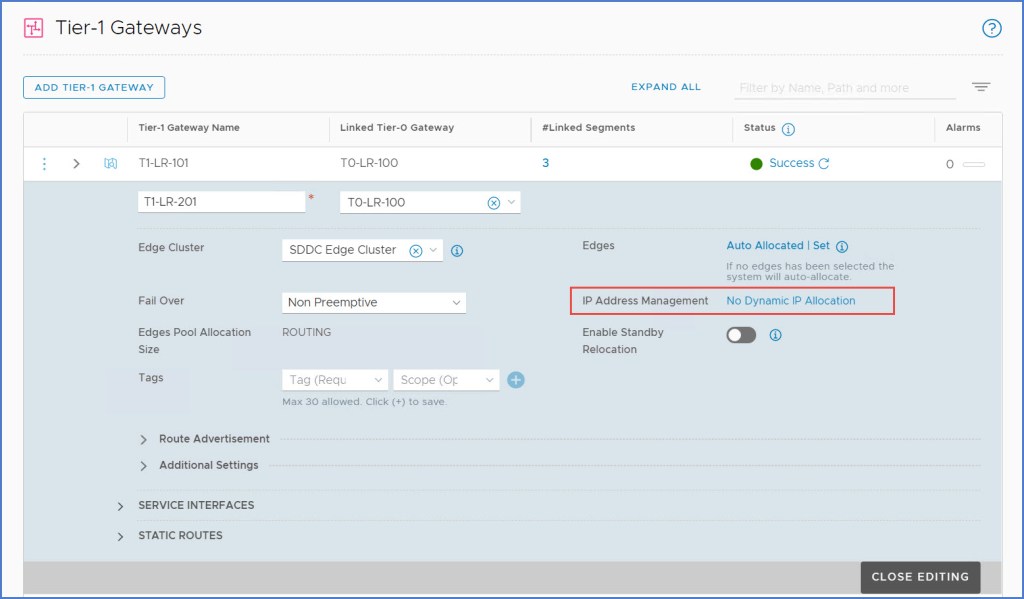This screenshot has width=1024, height=599.
Task: Refresh the Success status of T1-LR-101
Action: pos(824,164)
